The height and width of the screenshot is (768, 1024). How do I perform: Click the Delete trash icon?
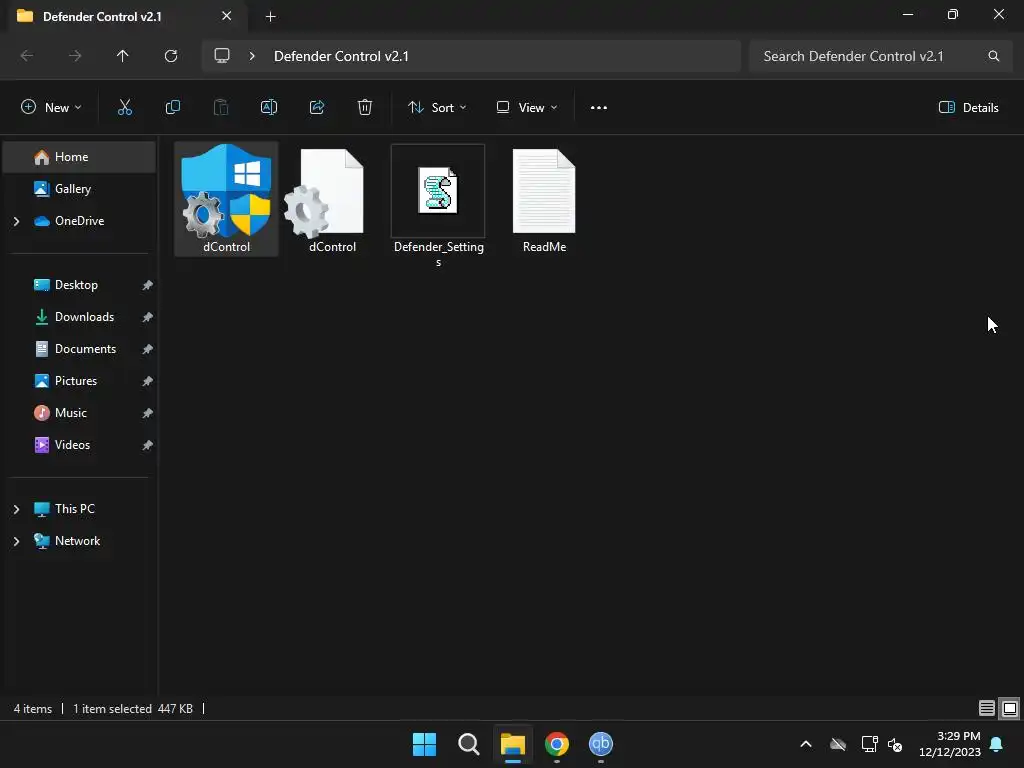point(365,108)
